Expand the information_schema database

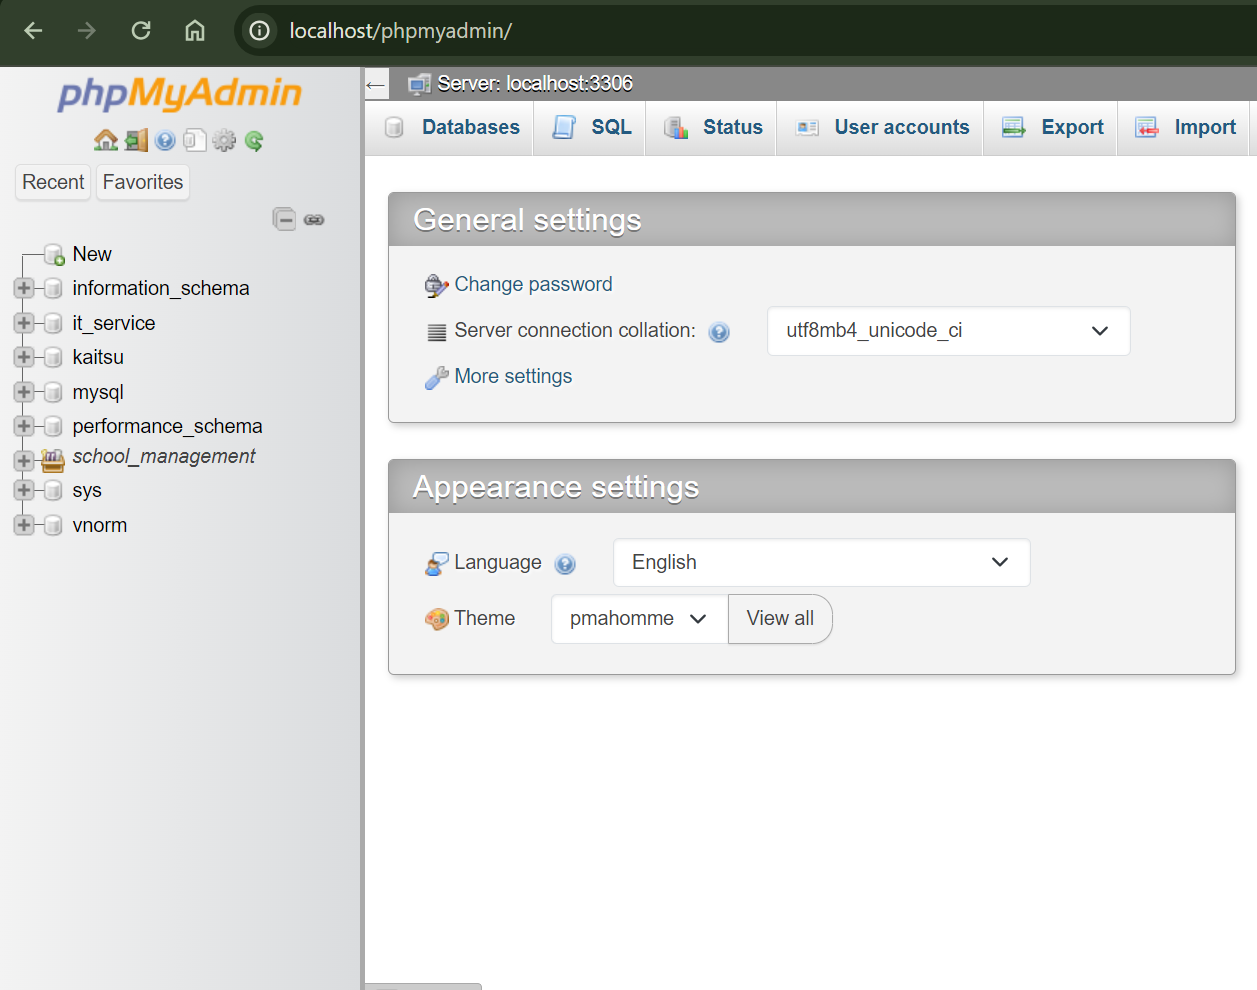(24, 288)
